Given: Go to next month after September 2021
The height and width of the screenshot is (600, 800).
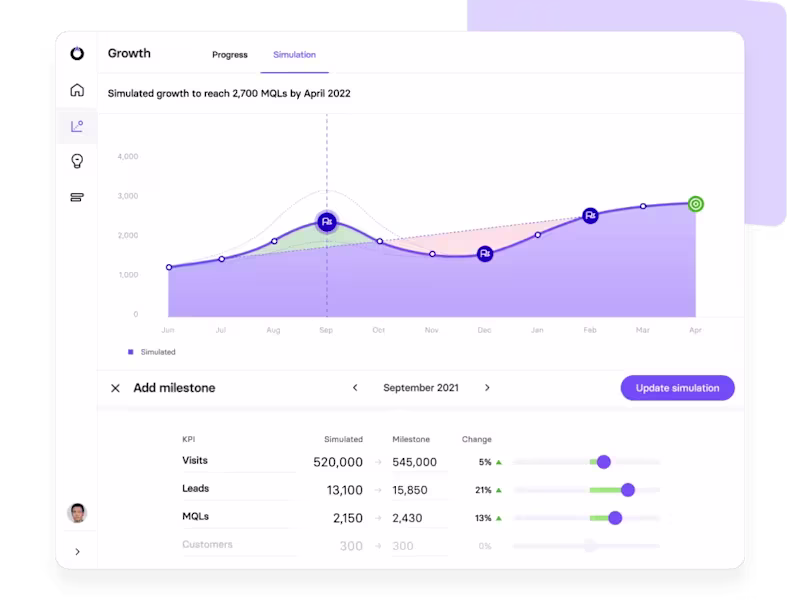Looking at the screenshot, I should click(x=487, y=388).
